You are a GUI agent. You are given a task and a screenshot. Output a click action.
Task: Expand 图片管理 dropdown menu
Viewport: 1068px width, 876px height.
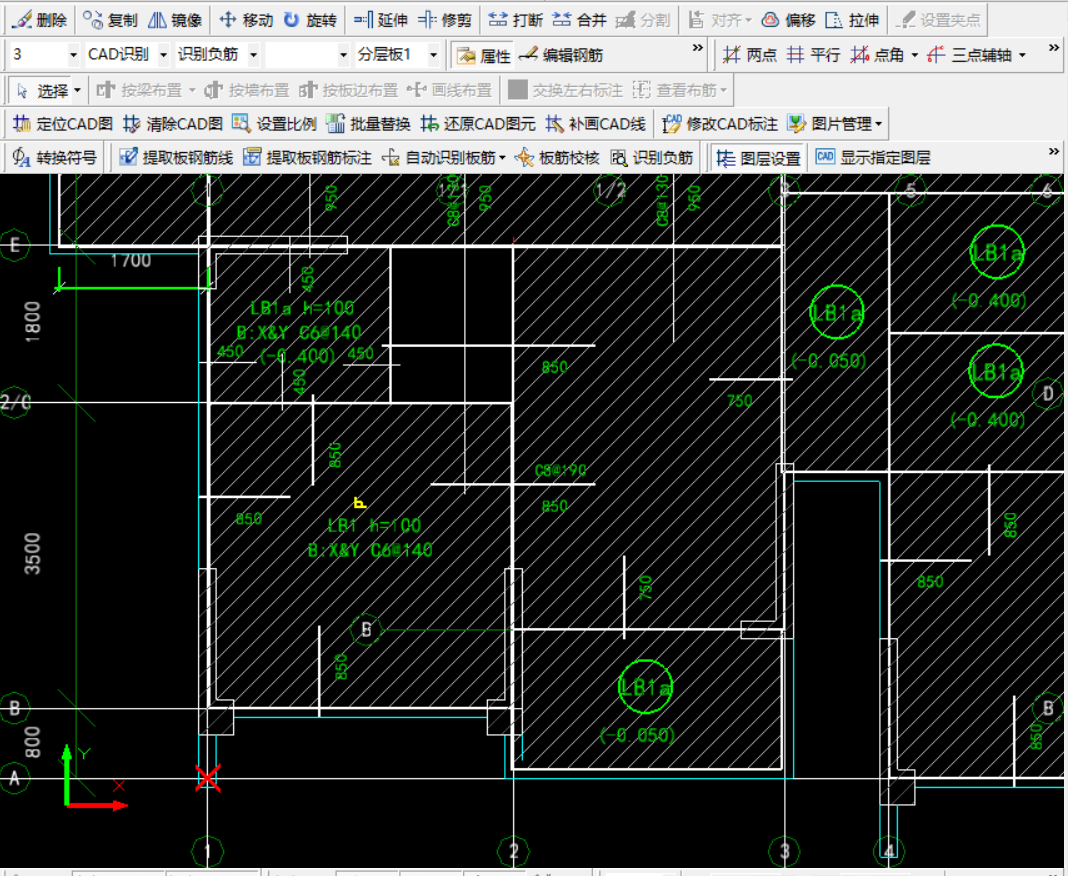click(x=878, y=123)
